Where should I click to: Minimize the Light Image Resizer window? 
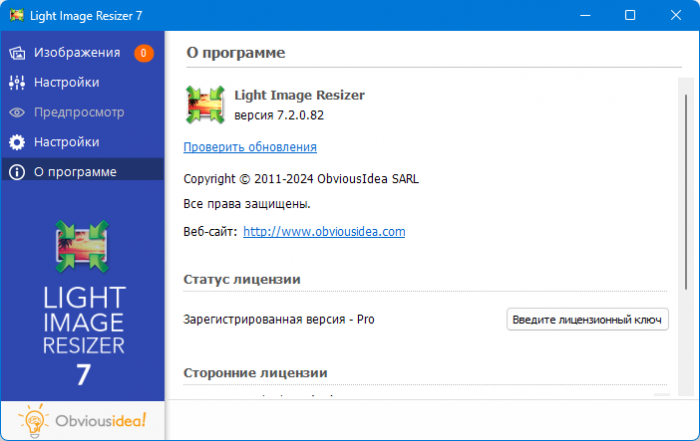(x=583, y=15)
